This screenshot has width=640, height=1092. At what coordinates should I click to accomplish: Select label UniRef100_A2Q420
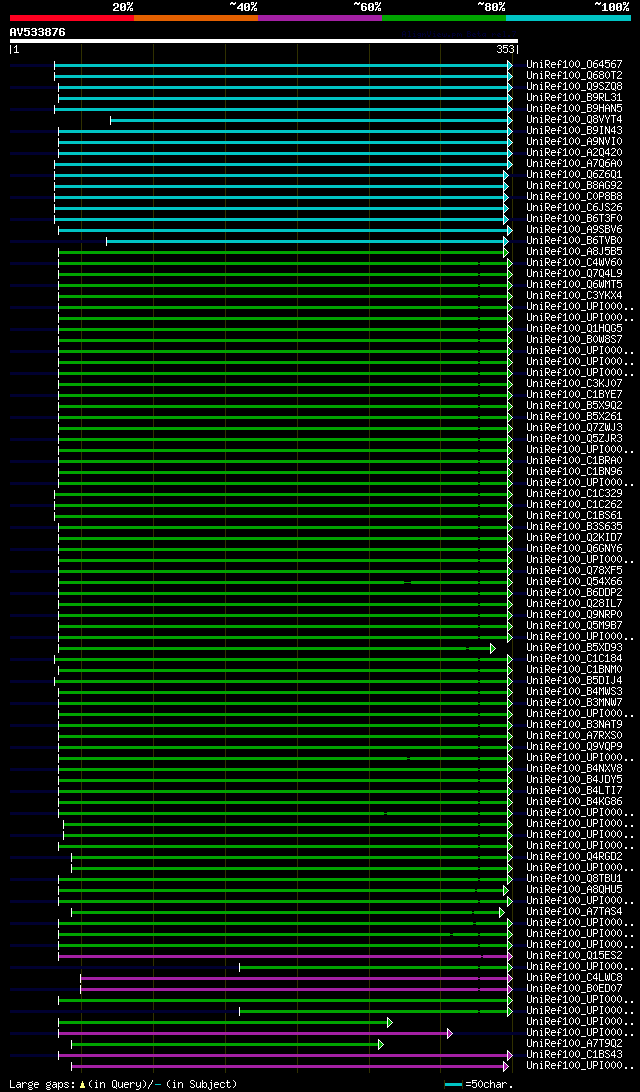(575, 153)
